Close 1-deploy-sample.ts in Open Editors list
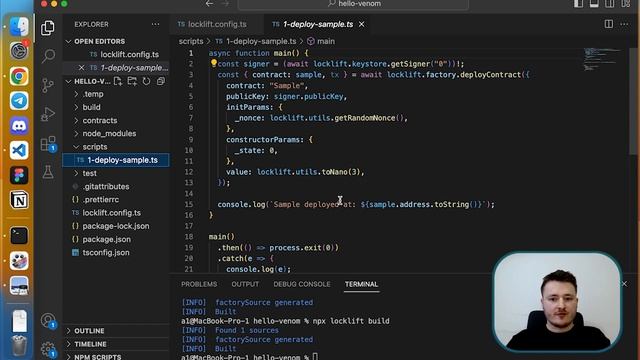Viewport: 640px width, 360px height. pyautogui.click(x=81, y=68)
